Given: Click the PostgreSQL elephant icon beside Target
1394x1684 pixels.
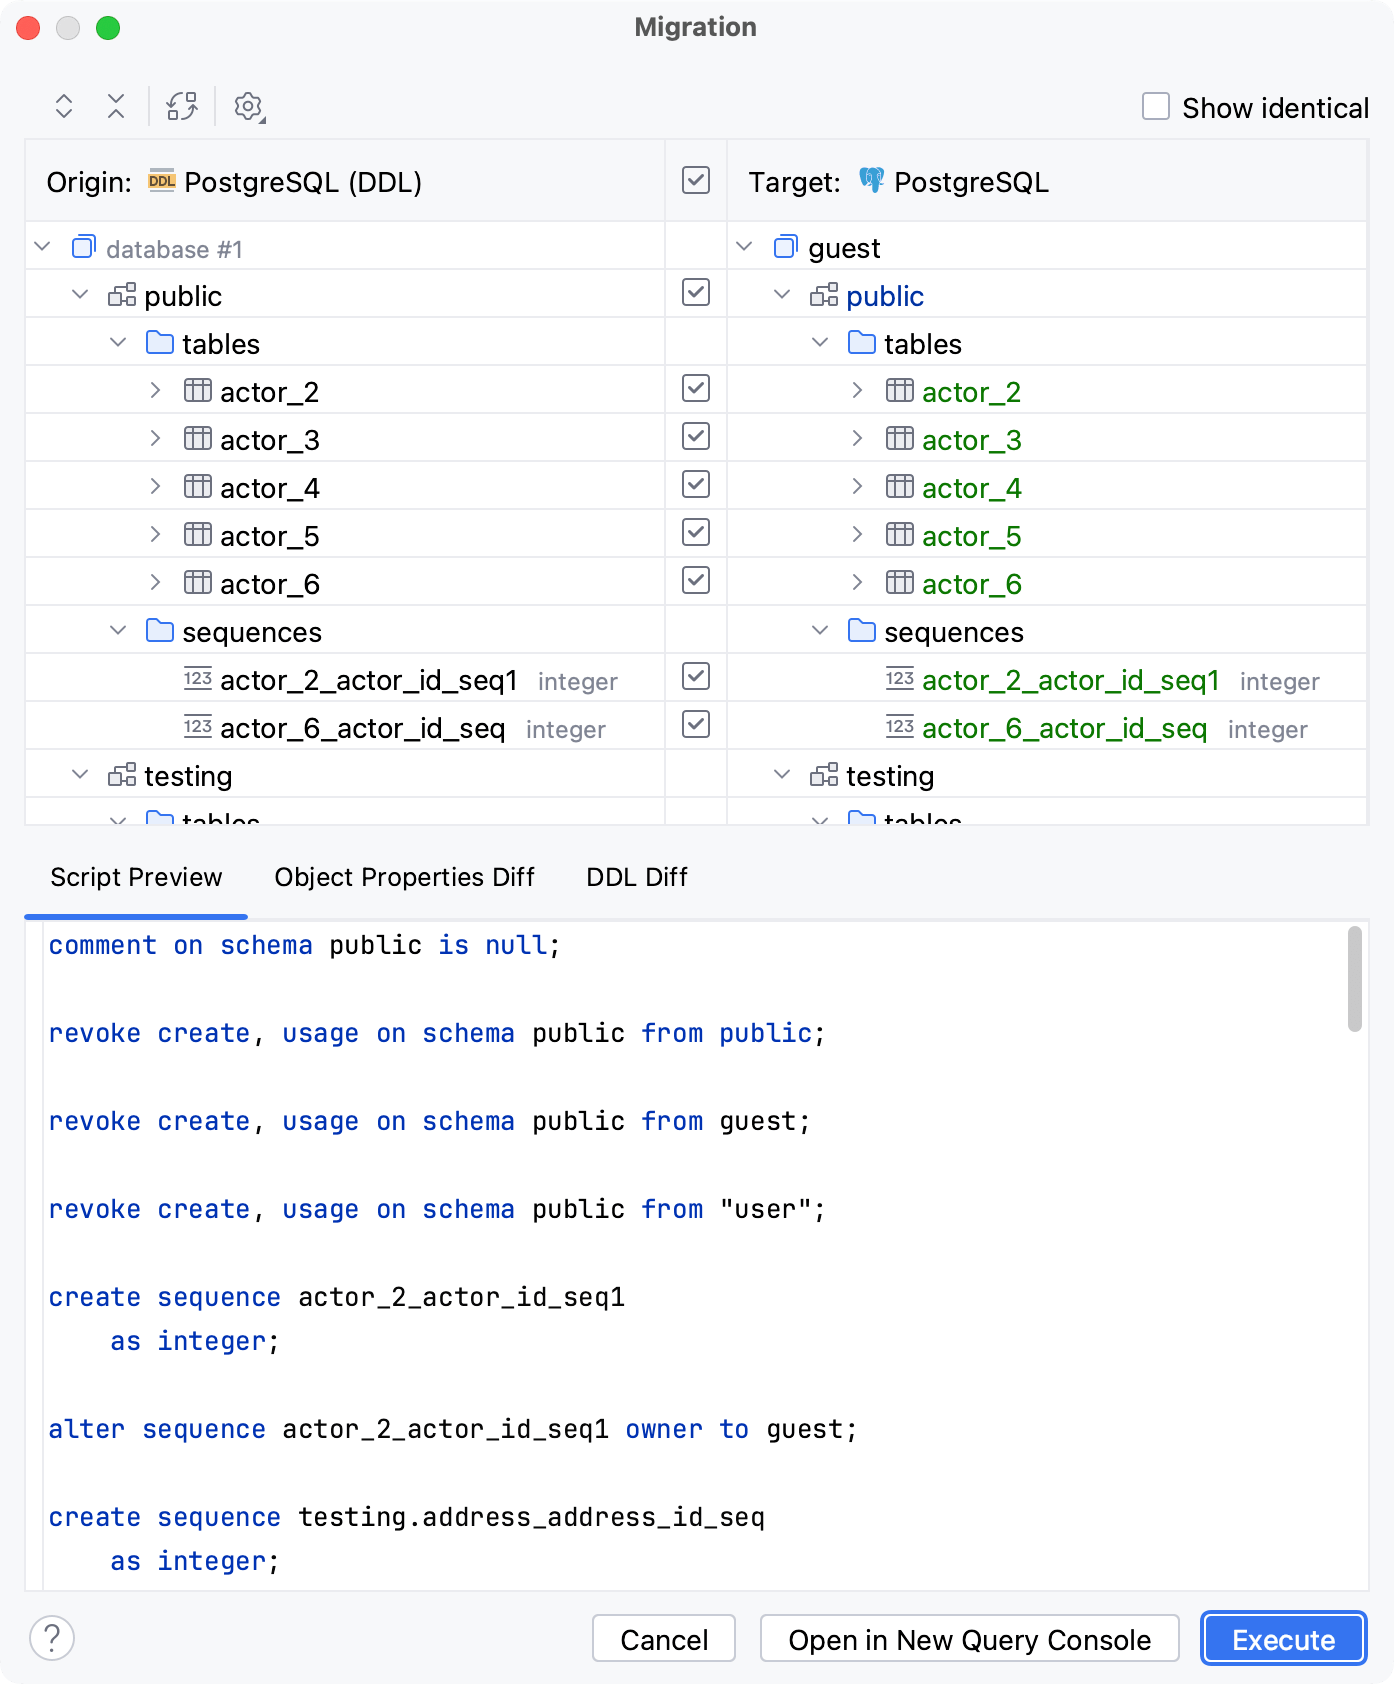Looking at the screenshot, I should 871,181.
